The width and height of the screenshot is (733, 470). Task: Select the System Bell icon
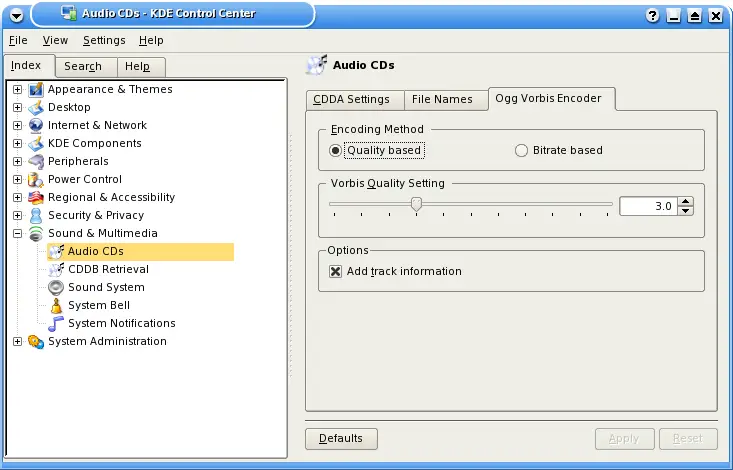(56, 305)
